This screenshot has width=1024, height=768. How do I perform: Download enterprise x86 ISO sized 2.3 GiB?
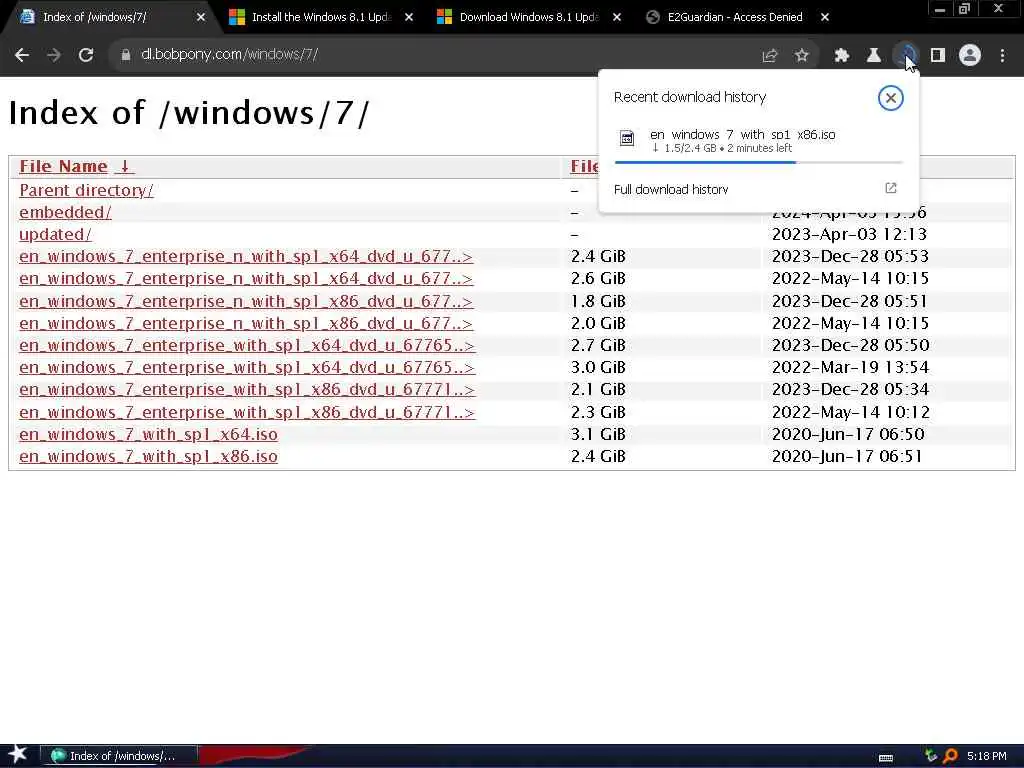coord(247,413)
